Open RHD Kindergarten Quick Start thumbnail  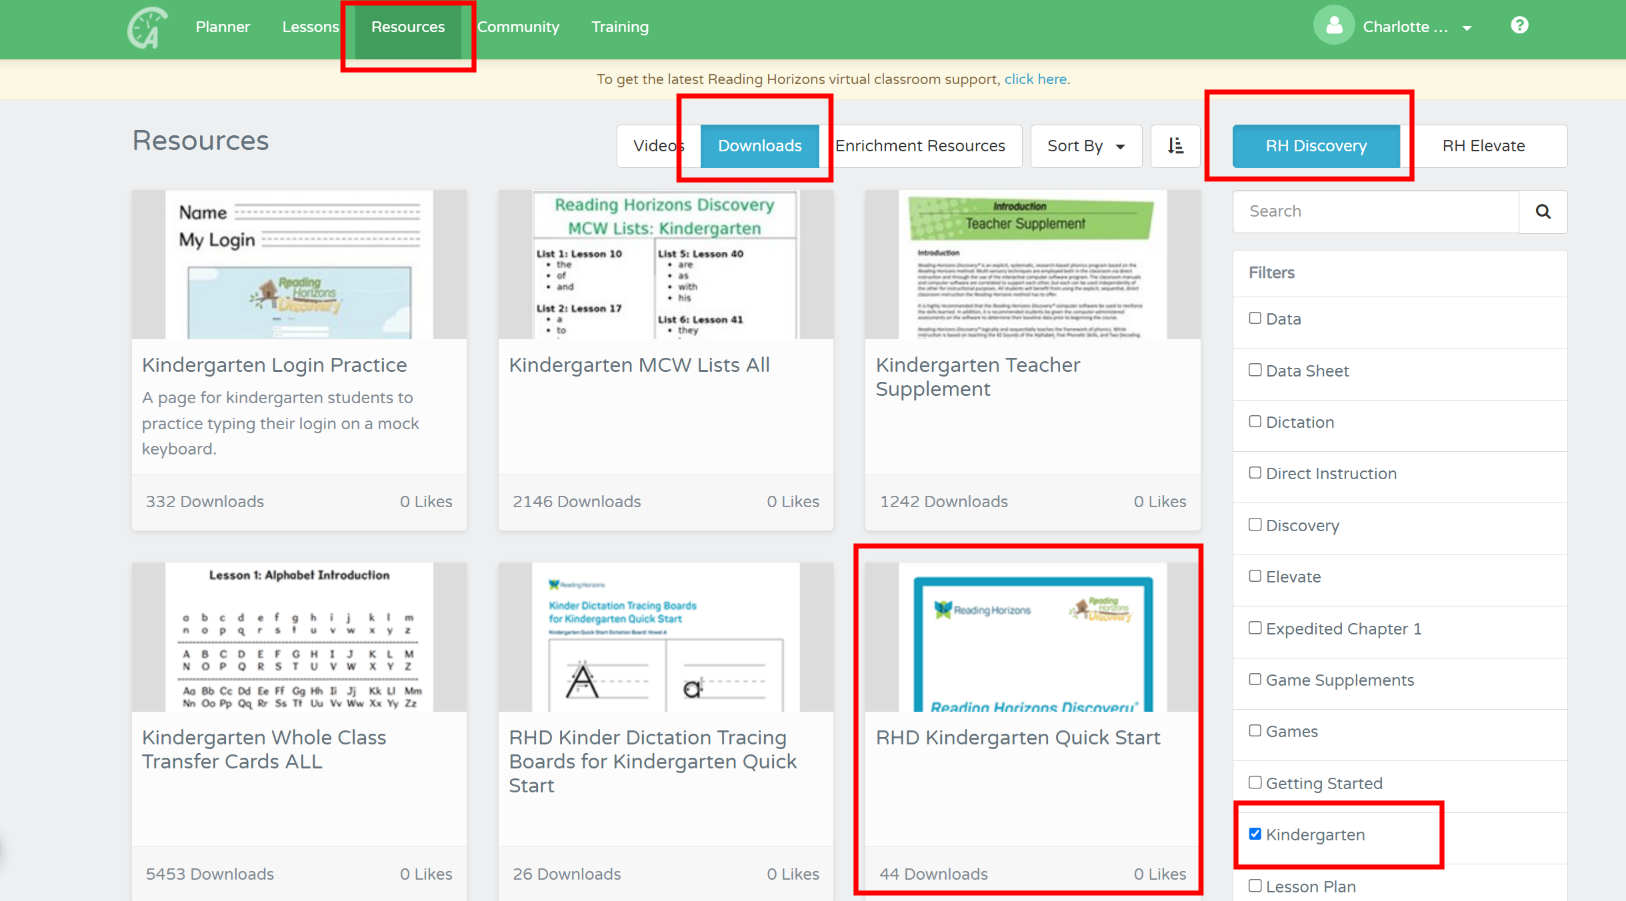tap(1032, 637)
